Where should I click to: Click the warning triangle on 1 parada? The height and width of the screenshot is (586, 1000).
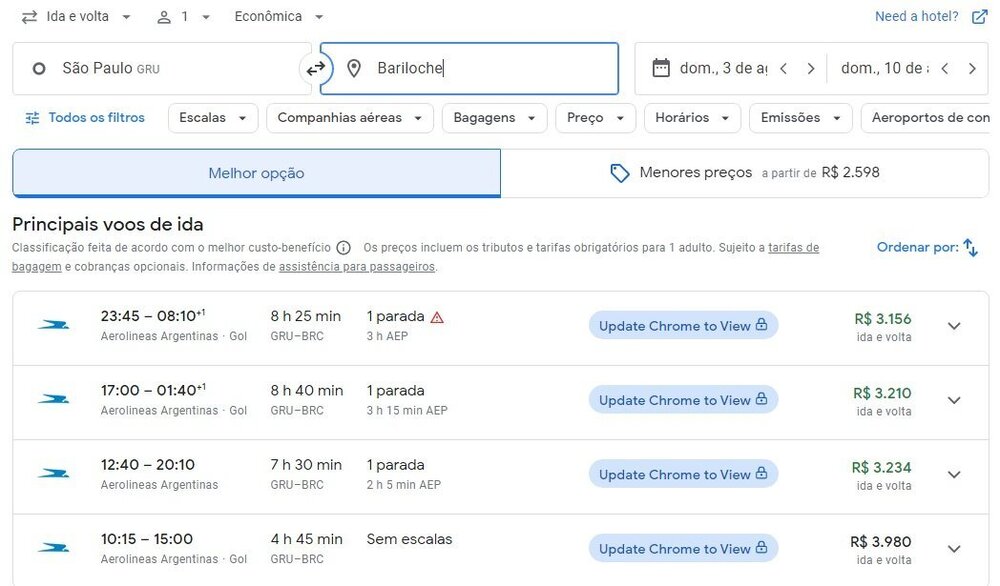click(x=437, y=317)
